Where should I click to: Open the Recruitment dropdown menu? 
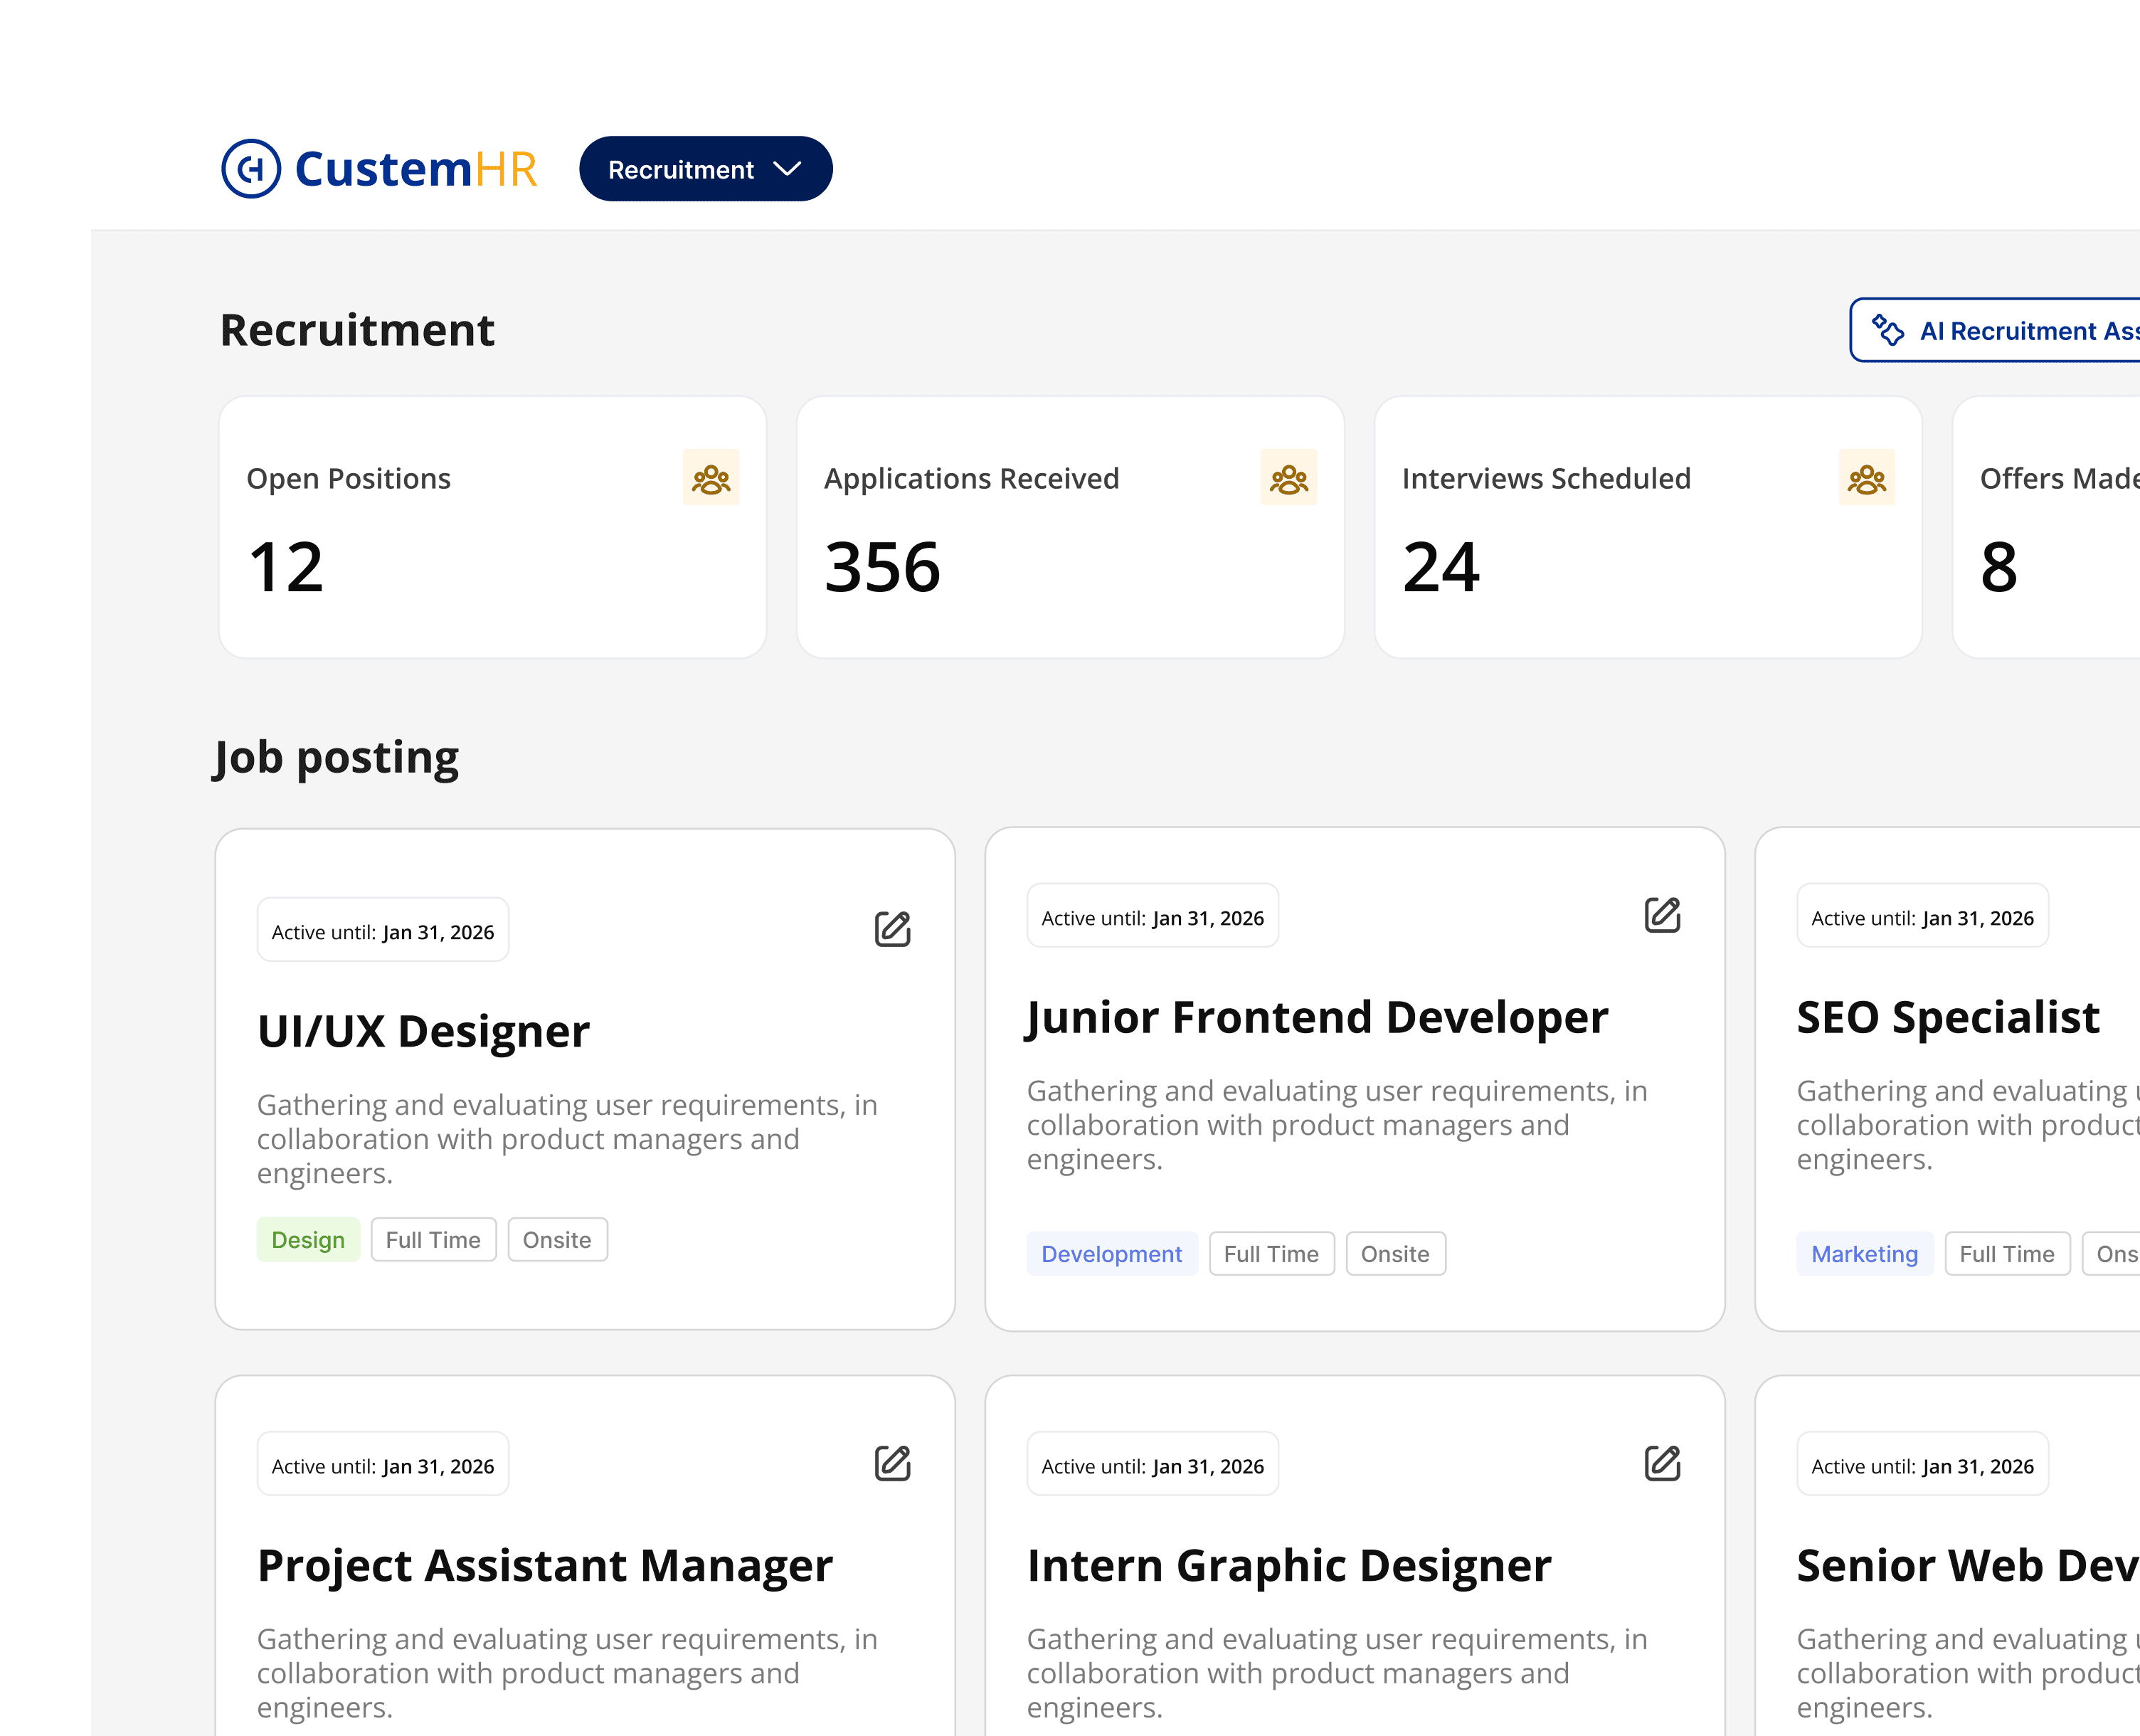click(705, 169)
